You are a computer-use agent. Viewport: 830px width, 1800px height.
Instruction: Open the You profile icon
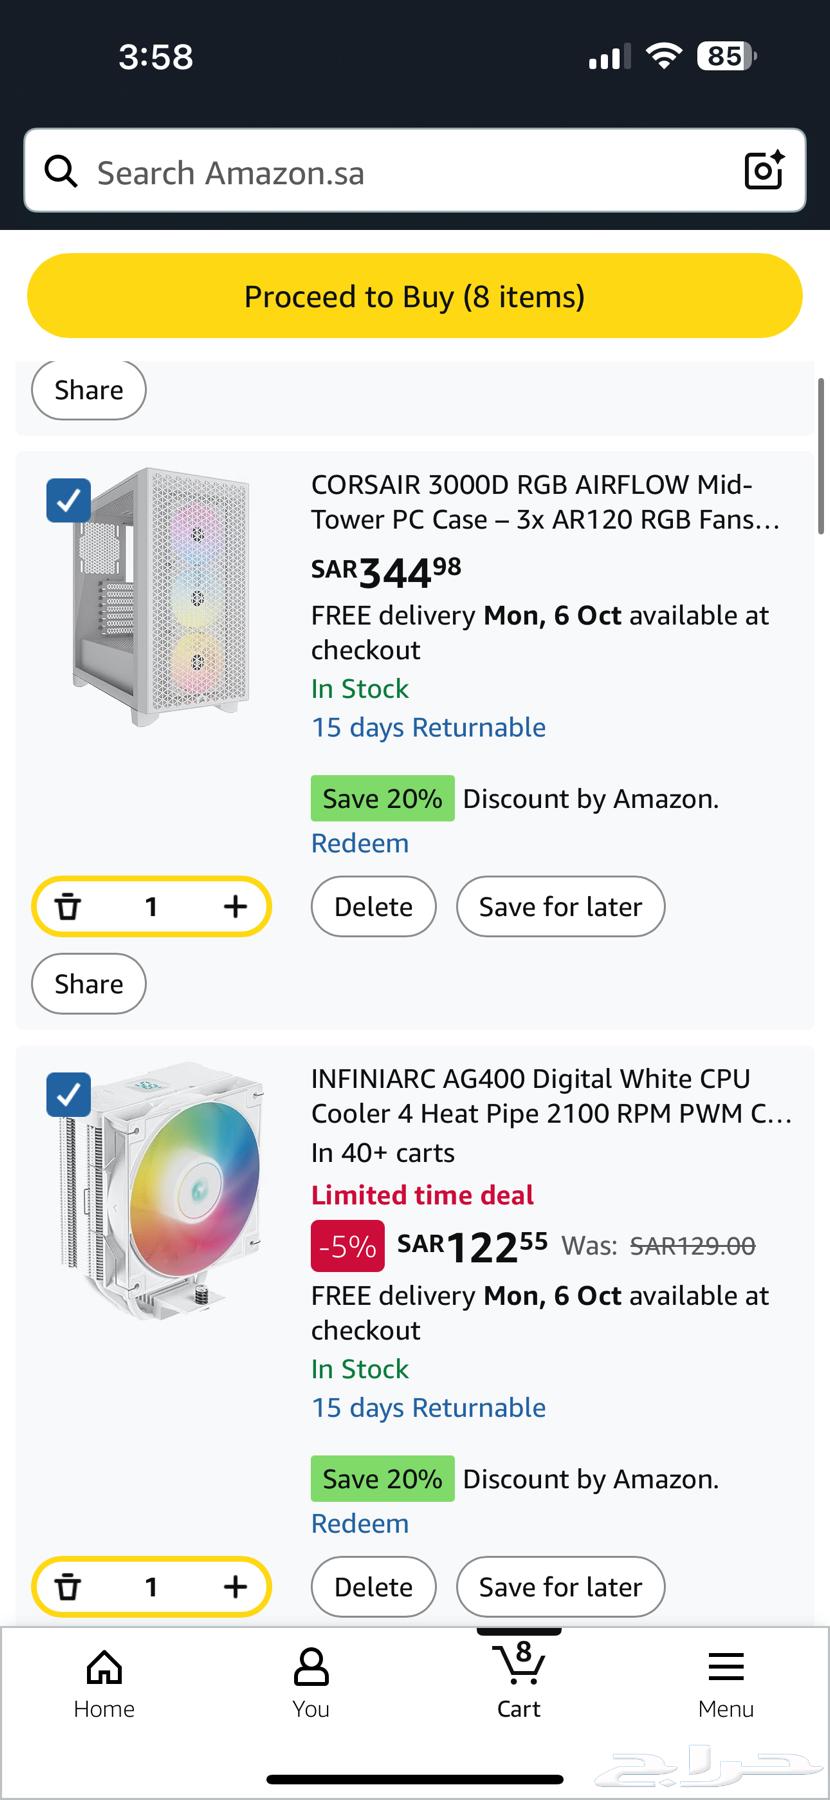click(311, 1667)
